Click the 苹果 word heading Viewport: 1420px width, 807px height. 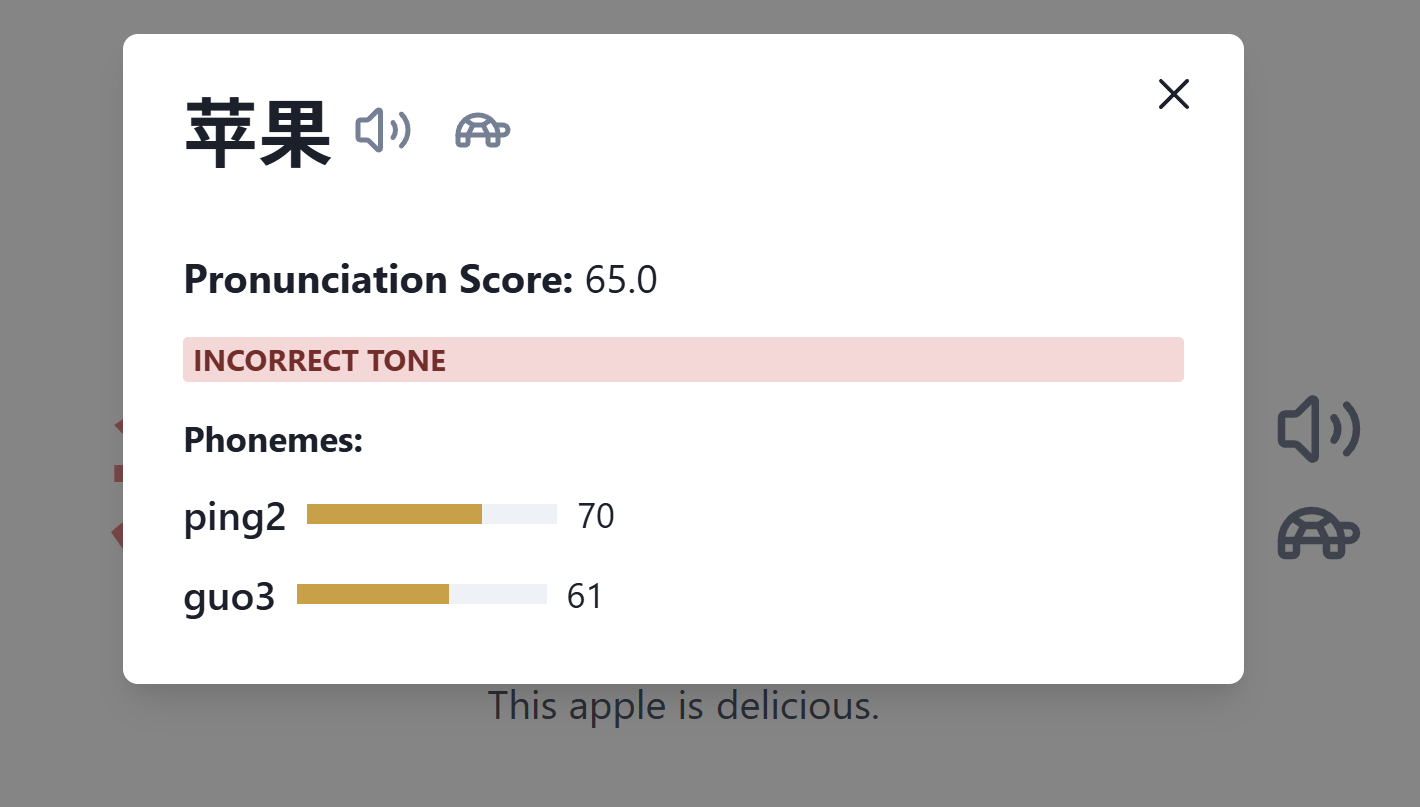258,135
